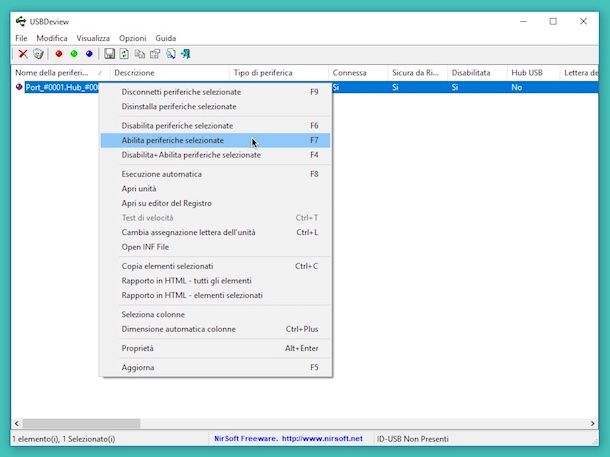Viewport: 610px width, 457px height.
Task: Open the File menu
Action: coord(21,38)
